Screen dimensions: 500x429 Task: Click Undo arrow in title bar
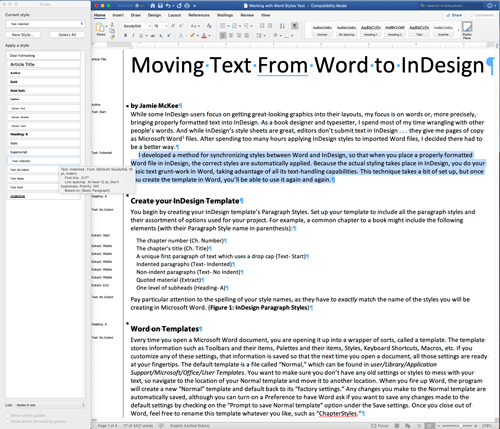point(168,6)
